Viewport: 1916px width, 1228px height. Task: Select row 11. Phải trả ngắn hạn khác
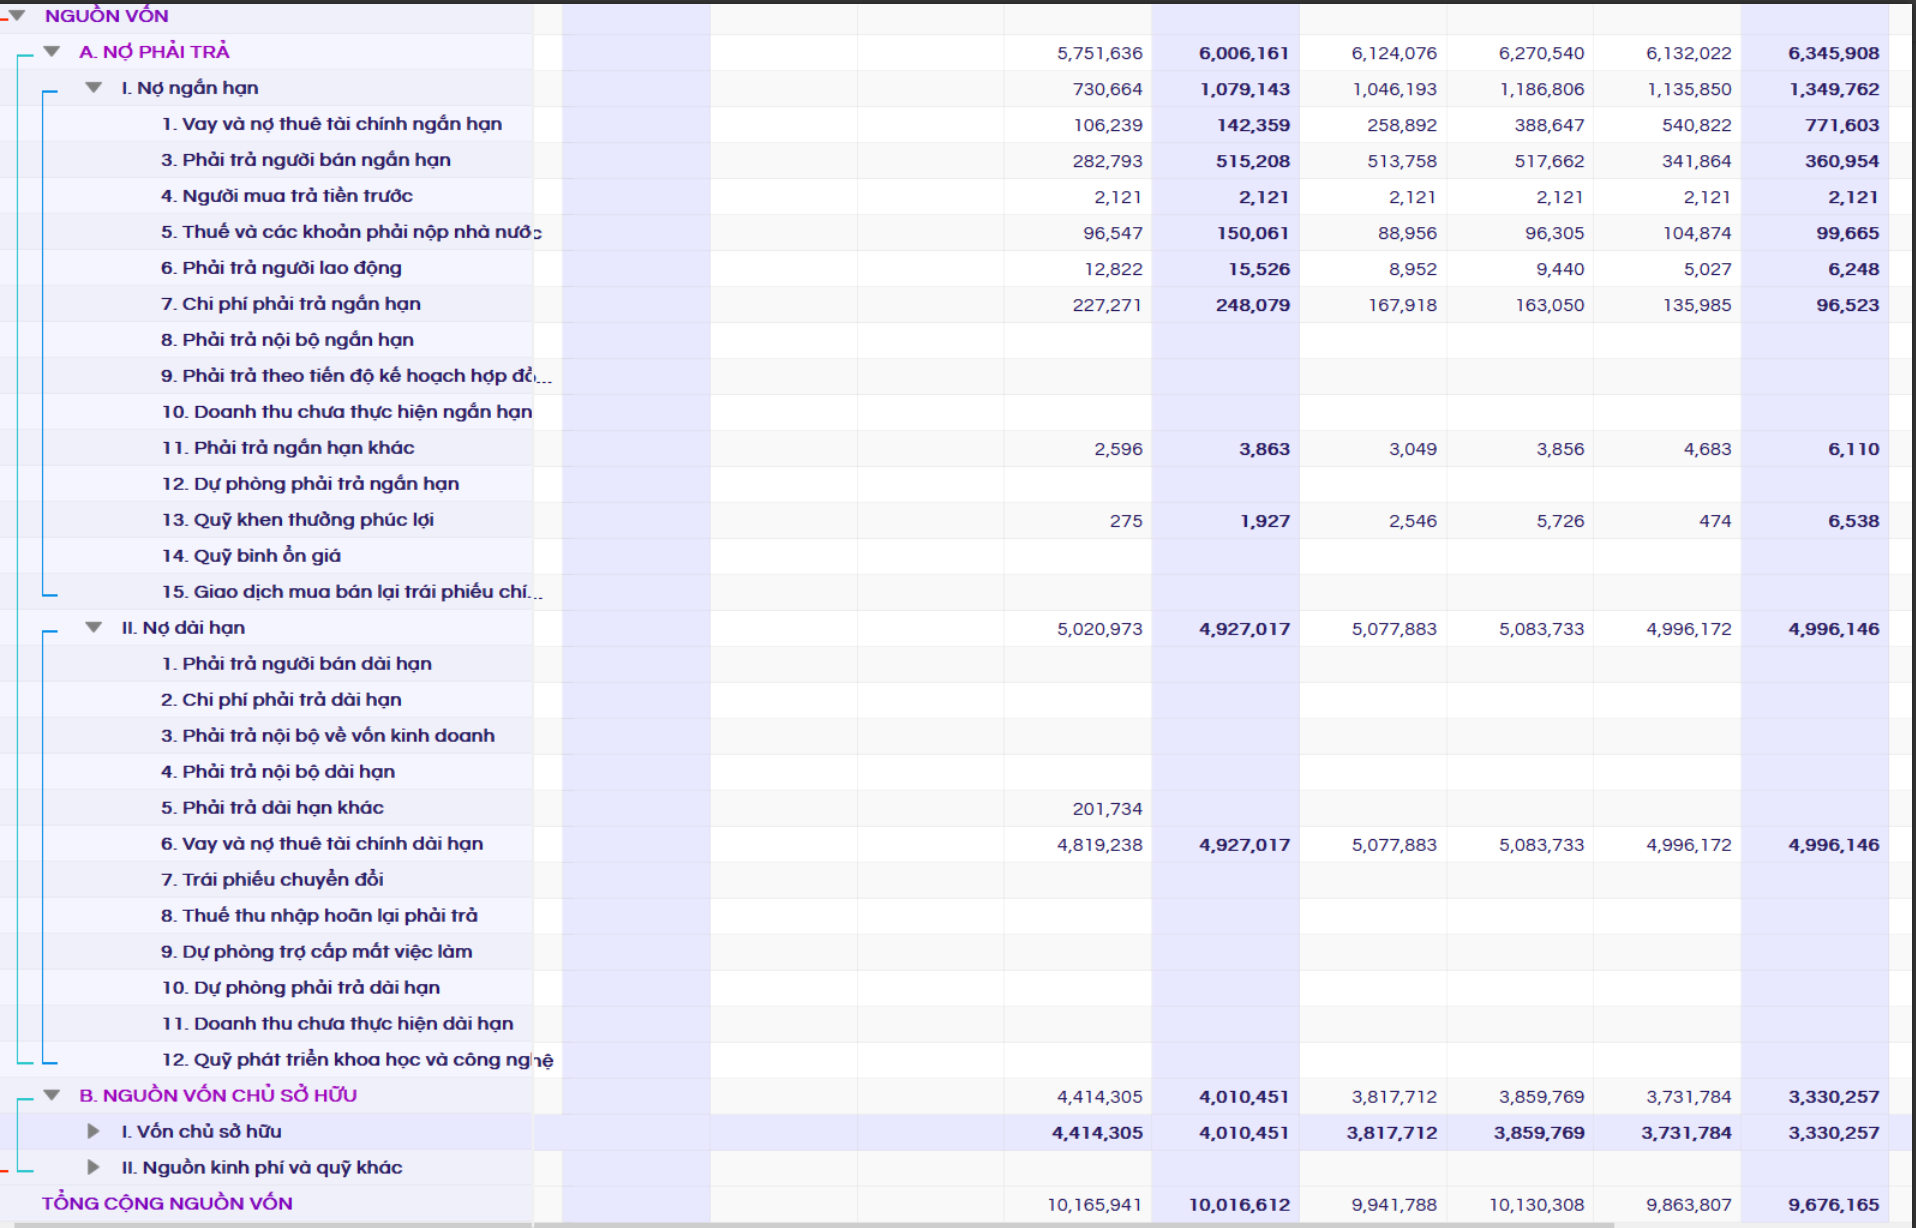tap(287, 448)
